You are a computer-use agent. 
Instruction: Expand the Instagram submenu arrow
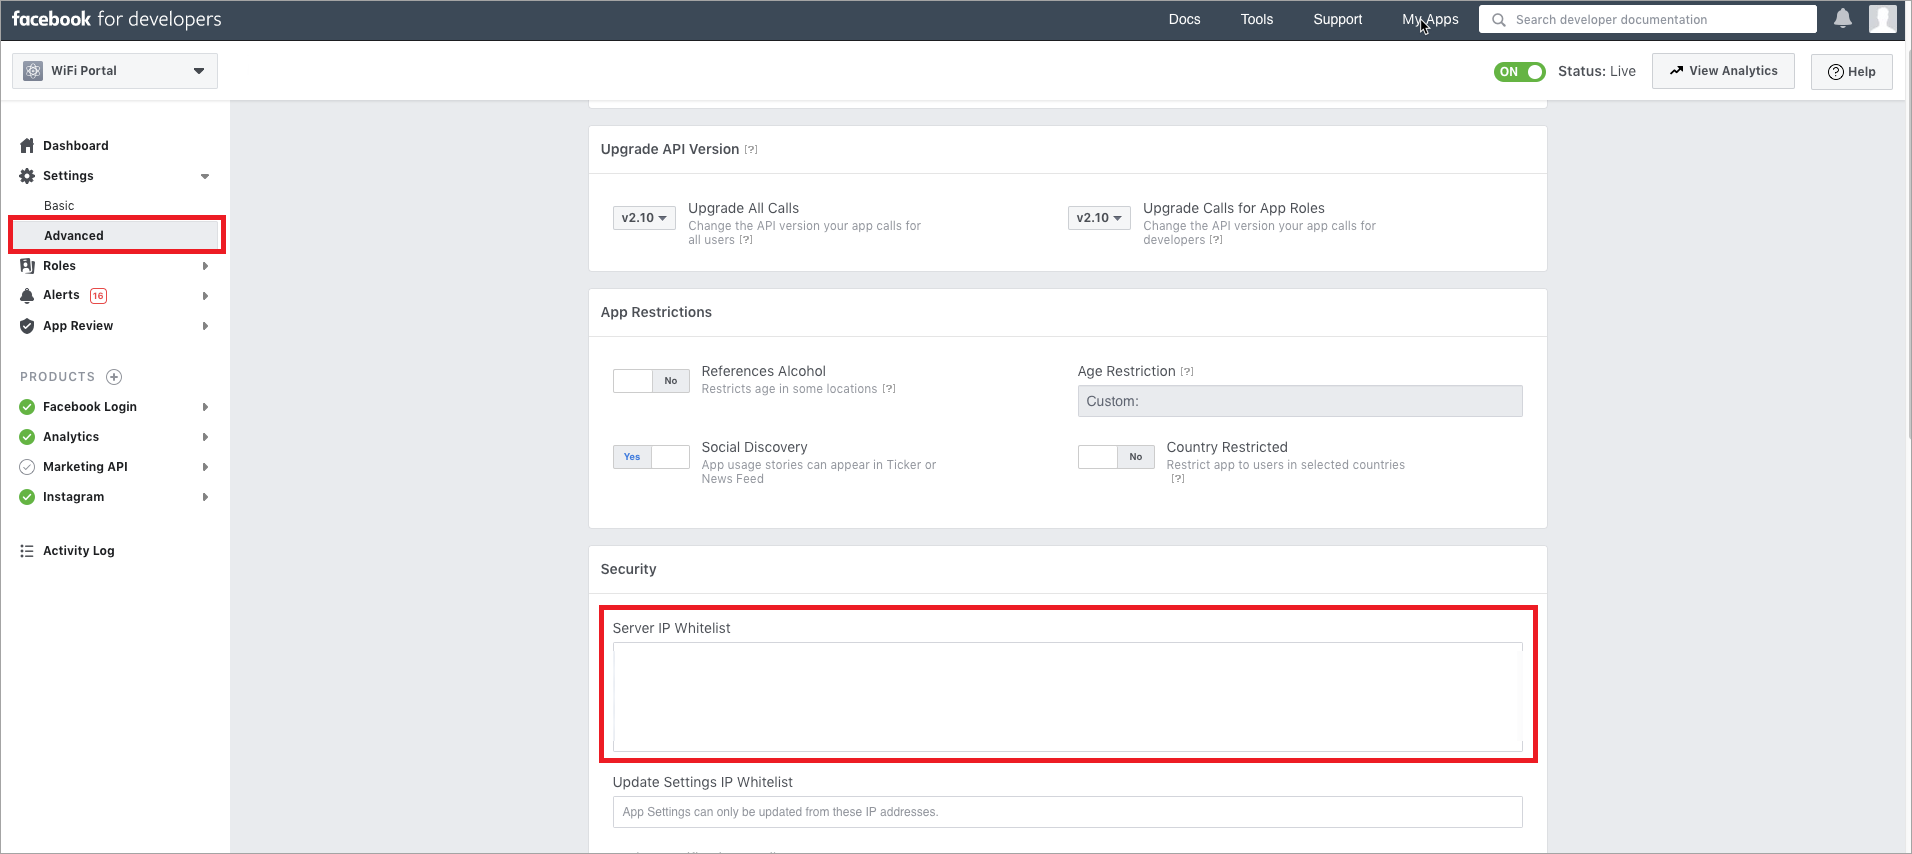pos(205,497)
